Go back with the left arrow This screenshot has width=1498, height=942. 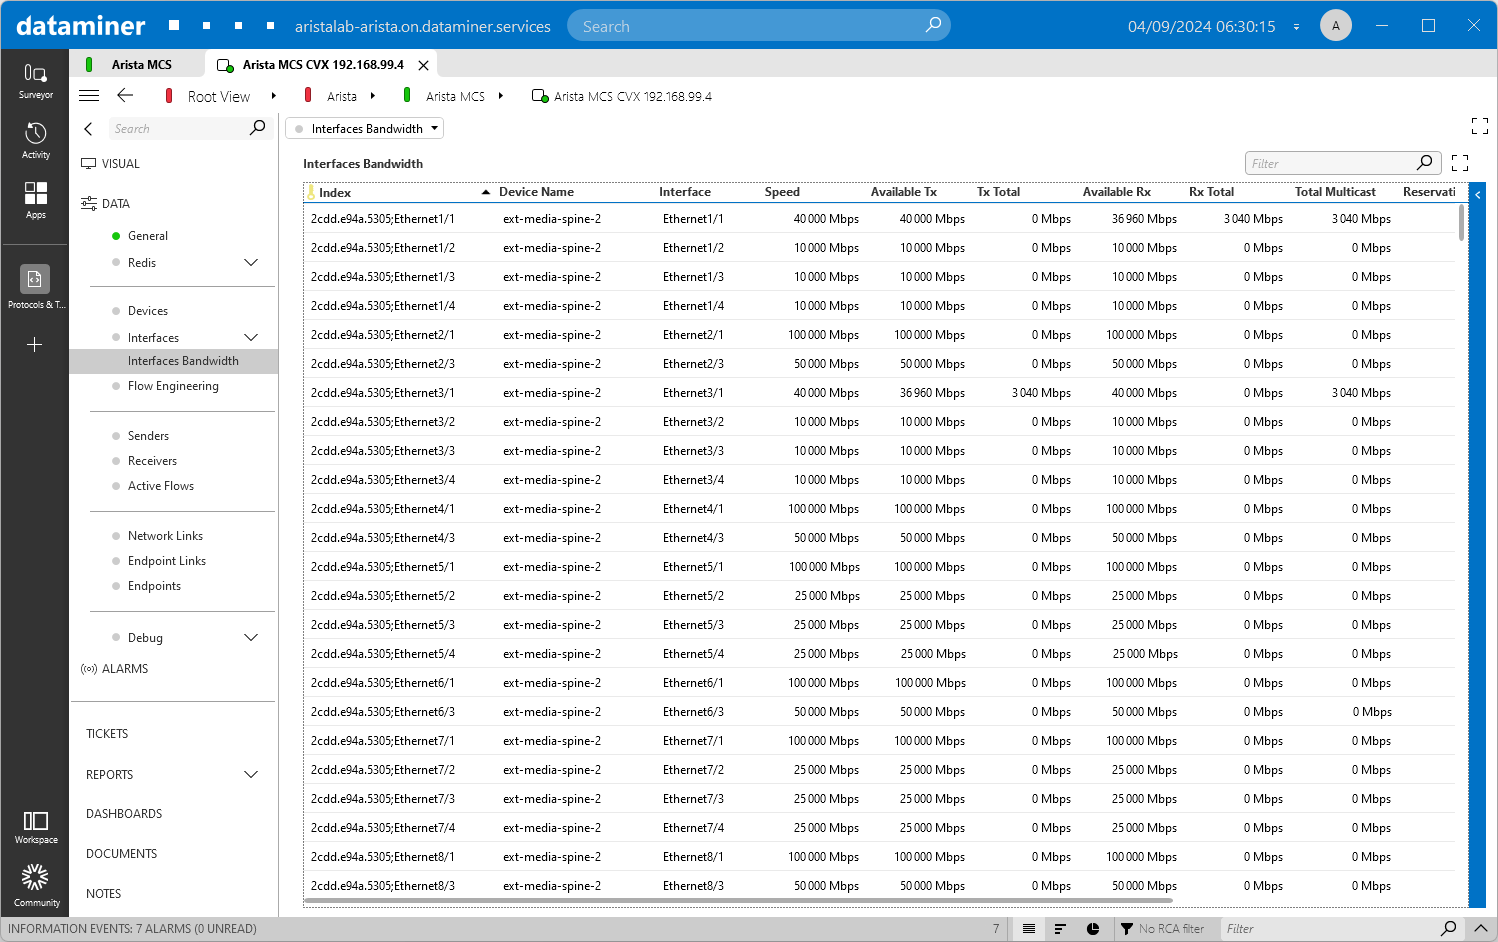pos(125,96)
